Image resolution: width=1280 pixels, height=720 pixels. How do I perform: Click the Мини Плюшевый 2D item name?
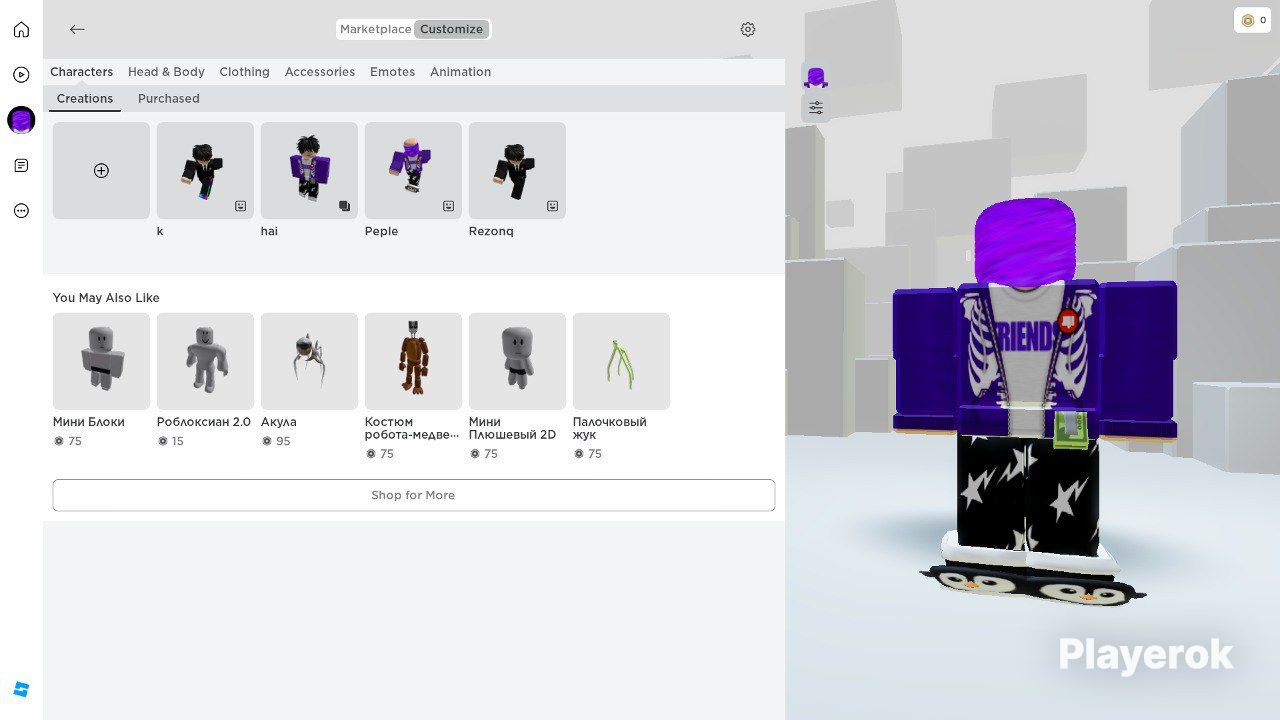[512, 428]
